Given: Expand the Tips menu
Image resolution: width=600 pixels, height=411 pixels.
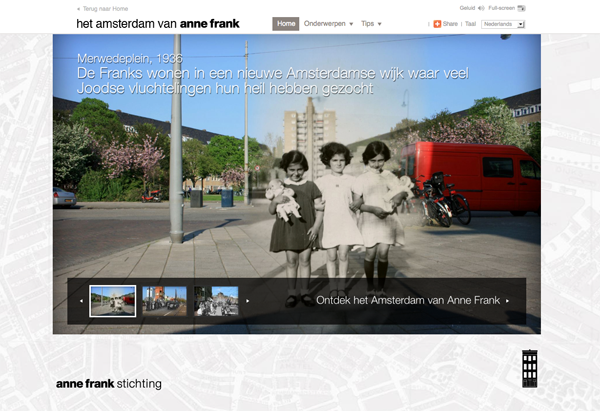Looking at the screenshot, I should [371, 24].
